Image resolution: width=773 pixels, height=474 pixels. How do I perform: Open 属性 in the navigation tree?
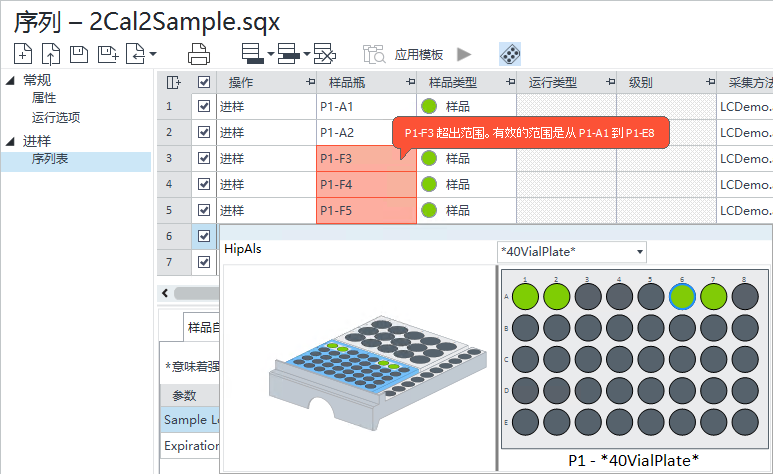(x=44, y=98)
